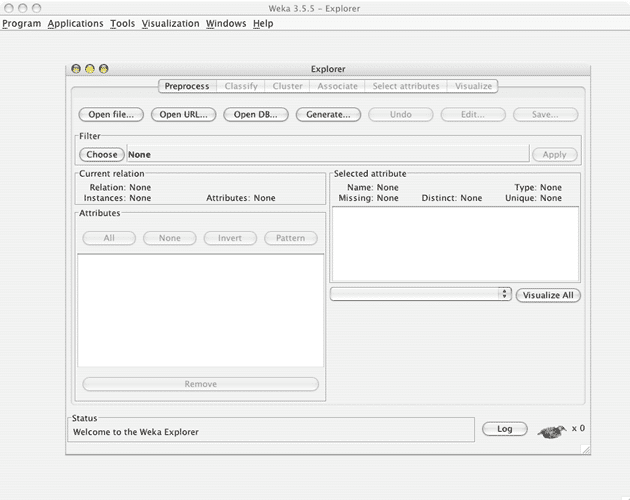The image size is (630, 500).
Task: Open the Visualization menu
Action: [x=170, y=23]
